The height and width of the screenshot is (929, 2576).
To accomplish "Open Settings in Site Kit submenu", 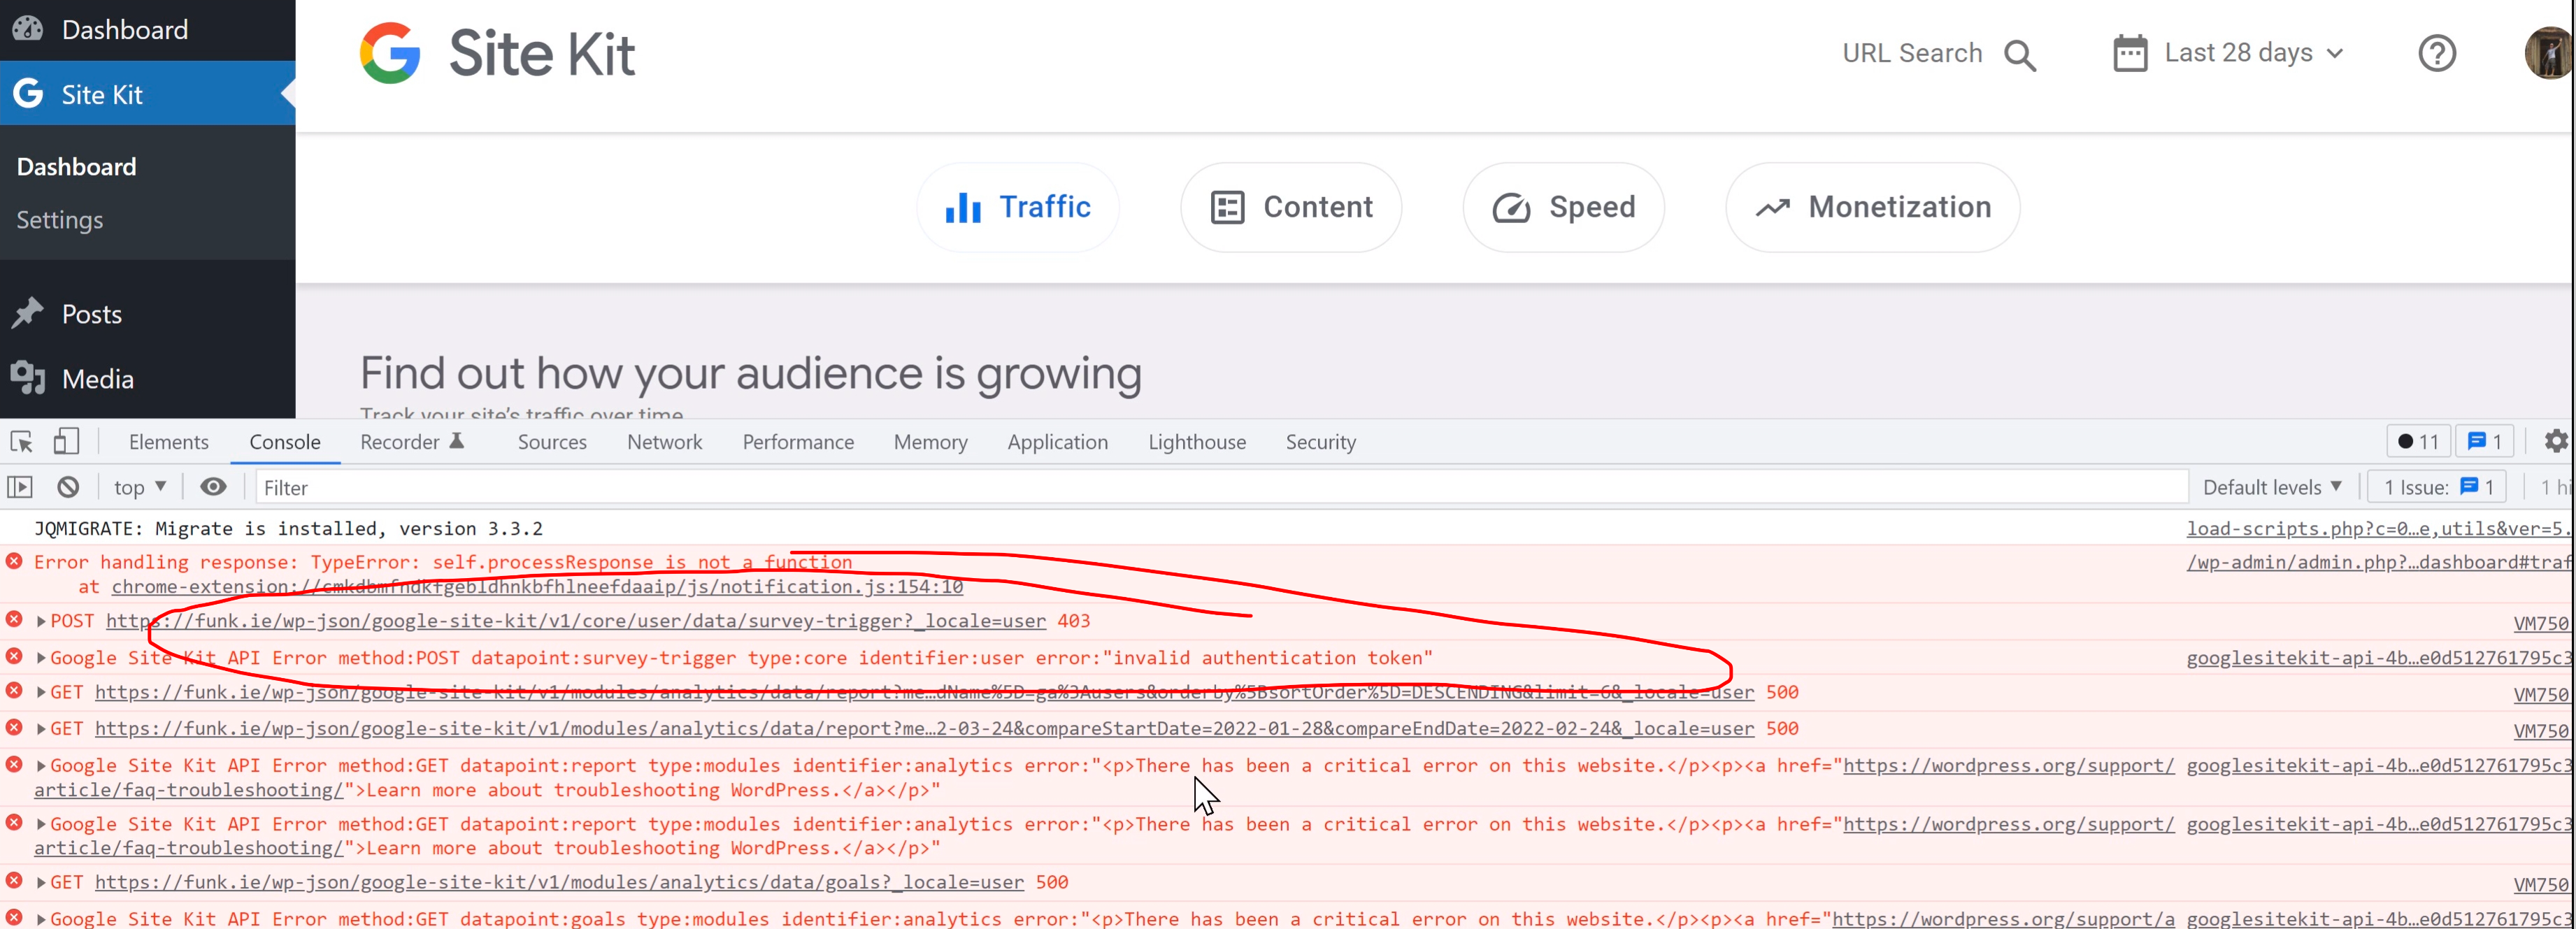I will tap(59, 220).
